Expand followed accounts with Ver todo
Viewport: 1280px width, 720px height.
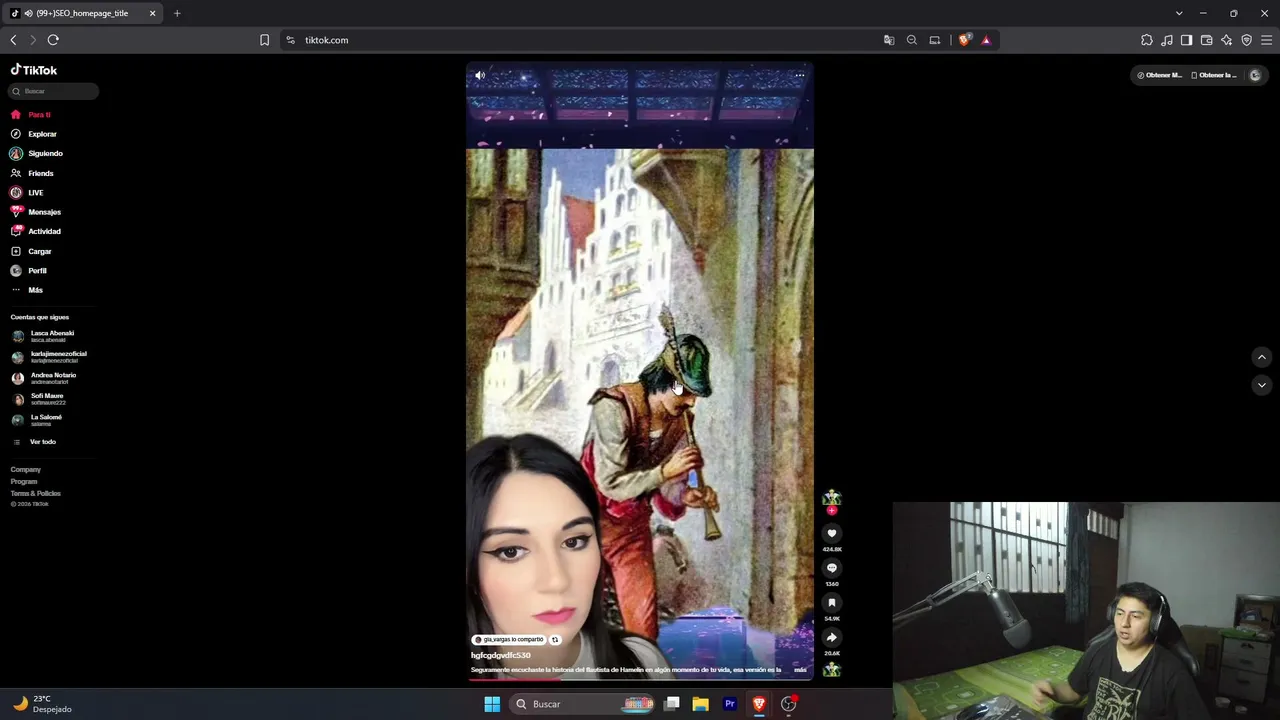pos(42,442)
